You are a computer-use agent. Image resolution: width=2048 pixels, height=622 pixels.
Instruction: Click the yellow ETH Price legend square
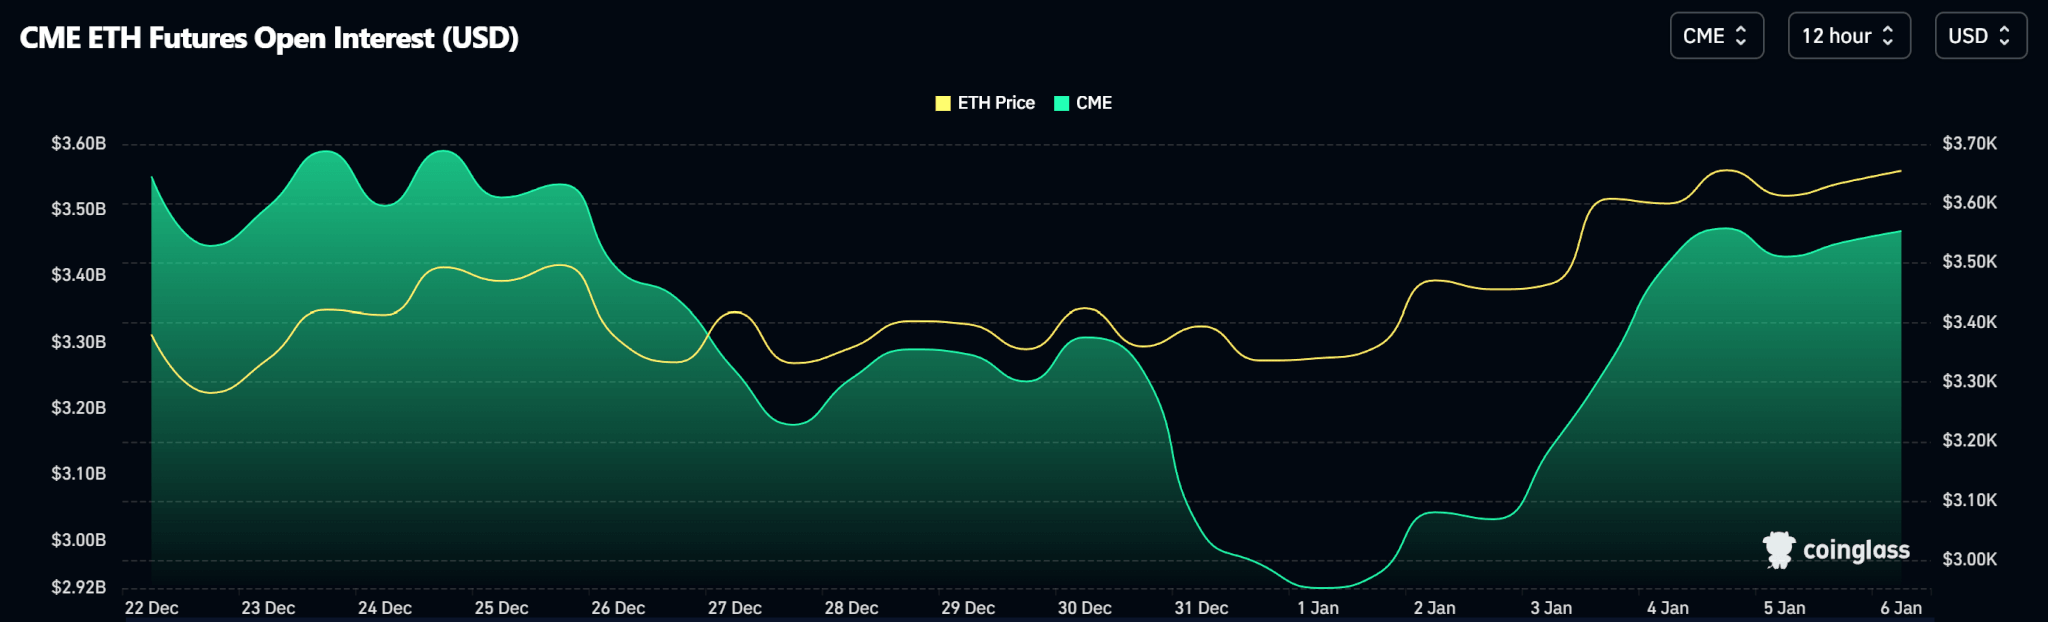point(942,103)
